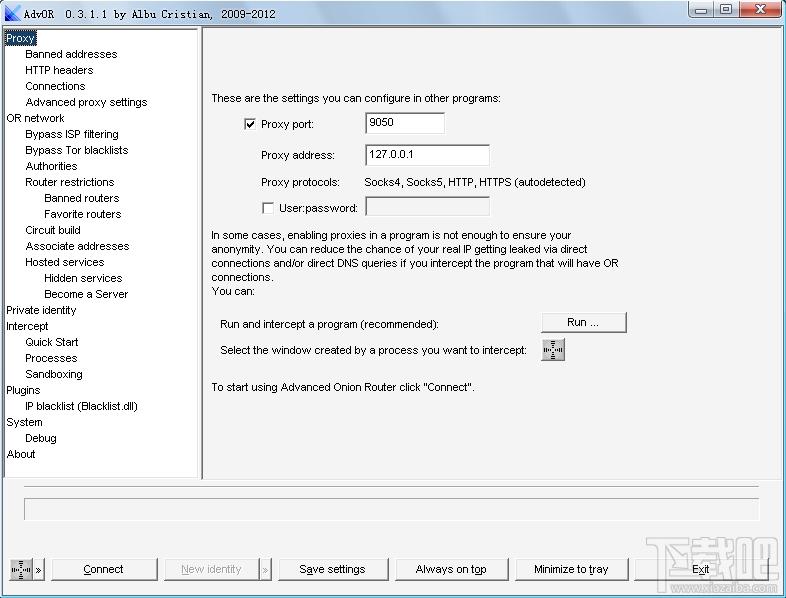Click the AdvOR title bar icon

(12, 13)
